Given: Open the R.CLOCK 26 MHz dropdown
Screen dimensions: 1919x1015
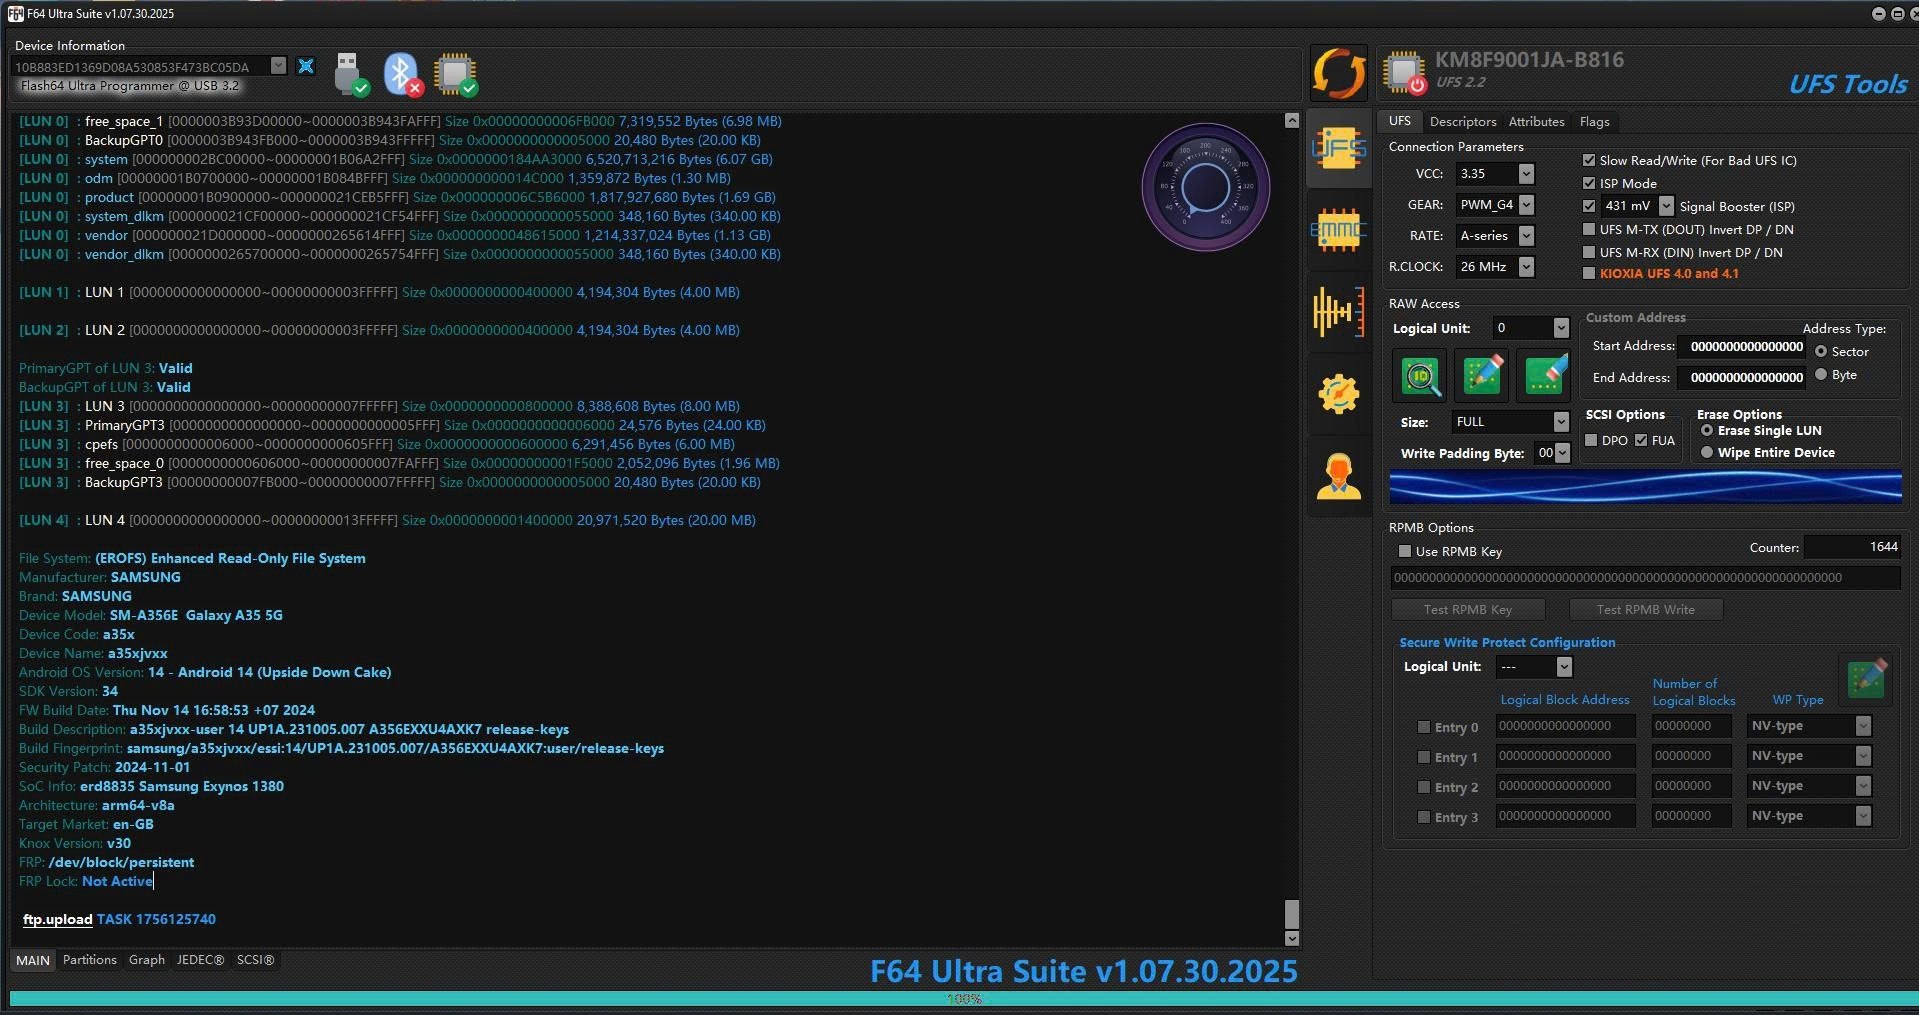Looking at the screenshot, I should pyautogui.click(x=1526, y=267).
